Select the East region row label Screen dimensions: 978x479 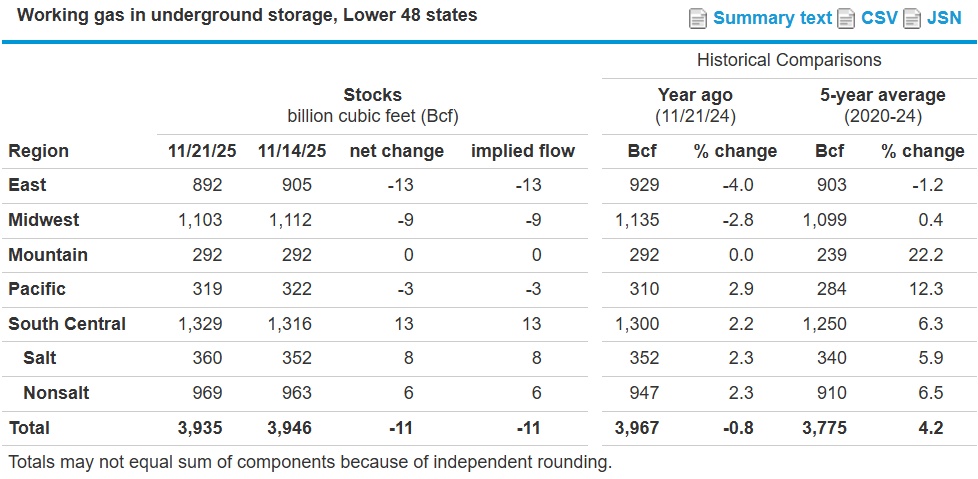click(27, 185)
